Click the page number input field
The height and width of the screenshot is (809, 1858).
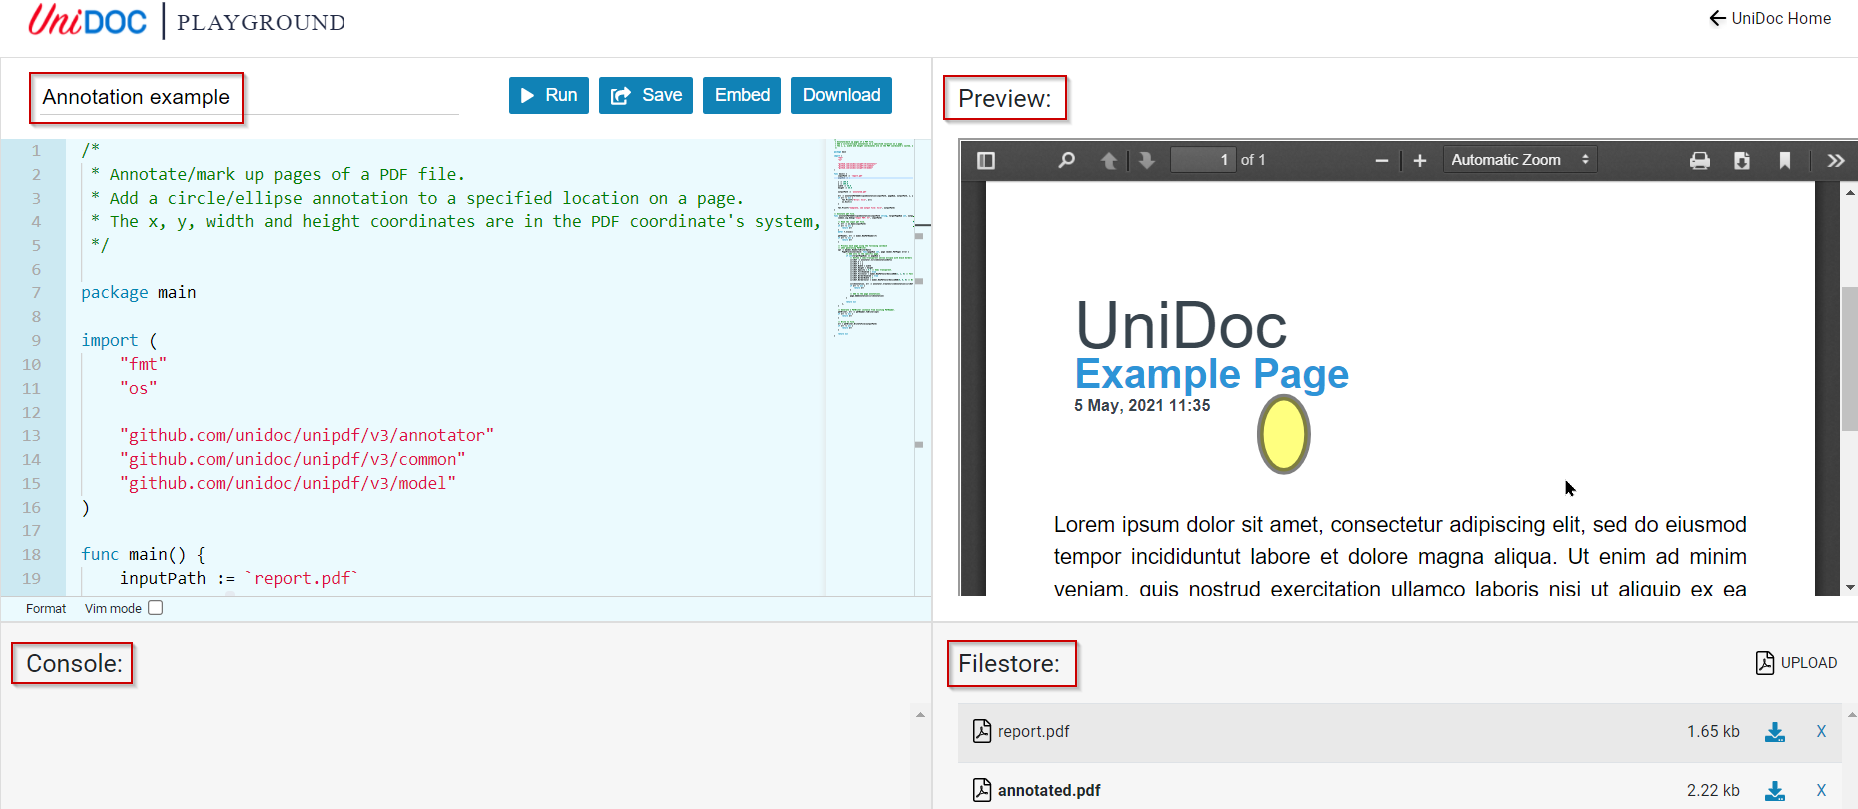point(1203,160)
